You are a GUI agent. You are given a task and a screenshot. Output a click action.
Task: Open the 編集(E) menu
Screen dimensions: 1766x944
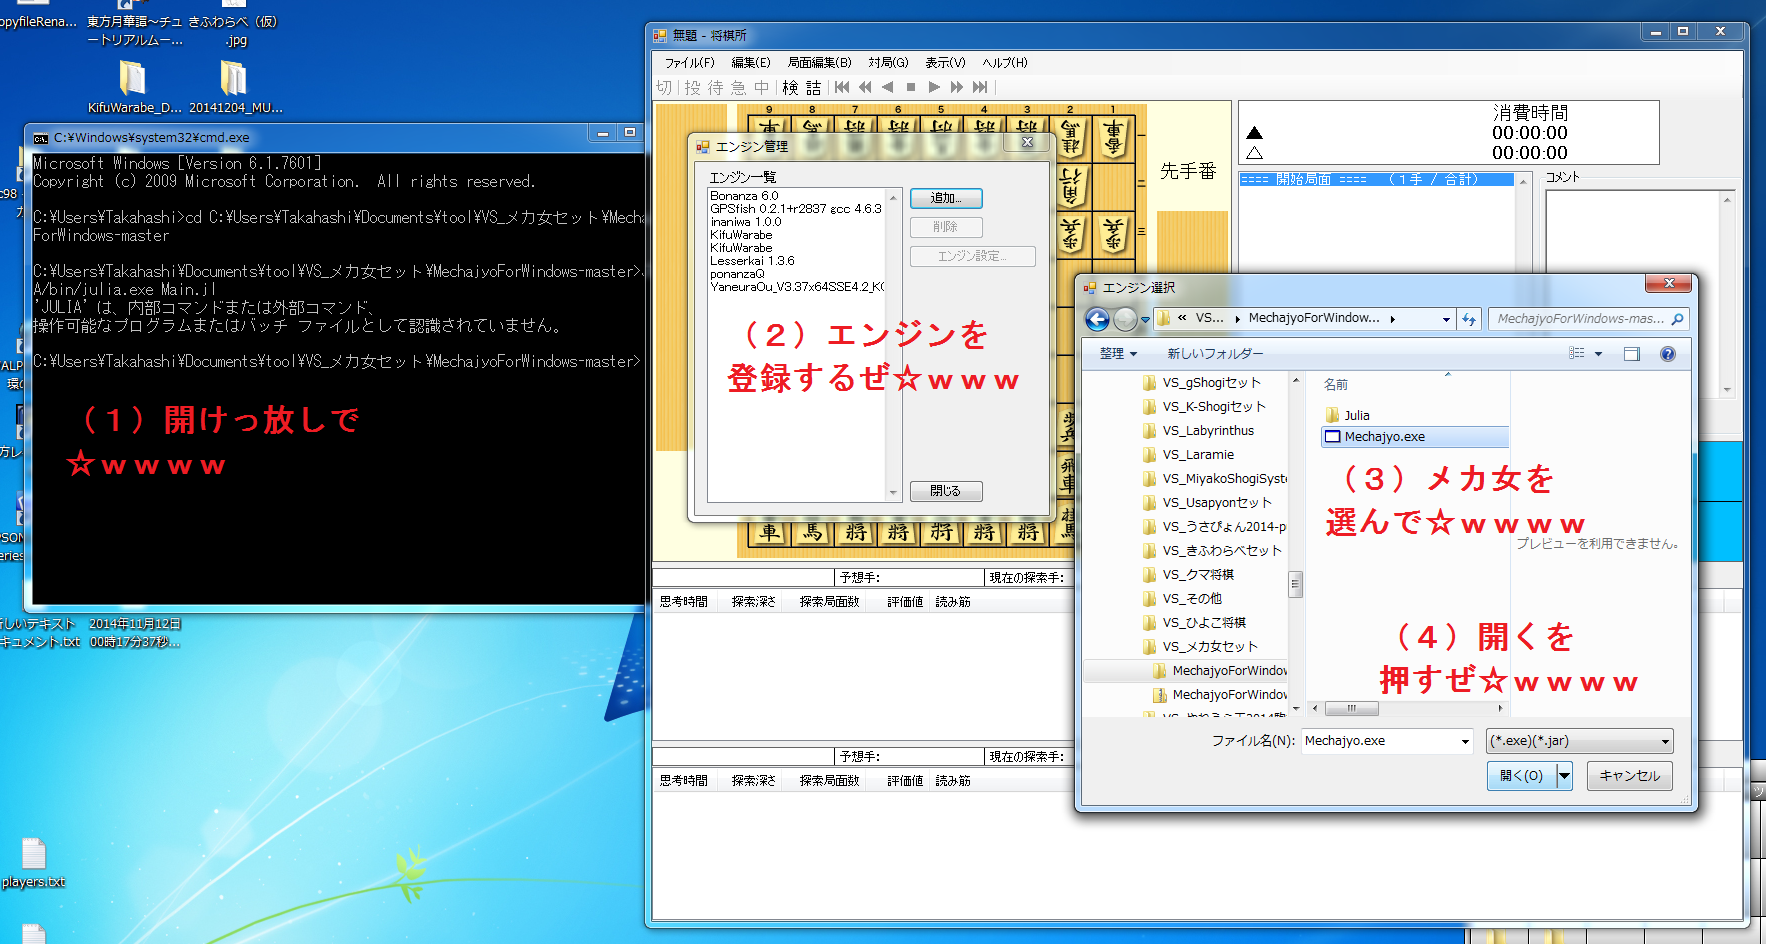(x=751, y=63)
